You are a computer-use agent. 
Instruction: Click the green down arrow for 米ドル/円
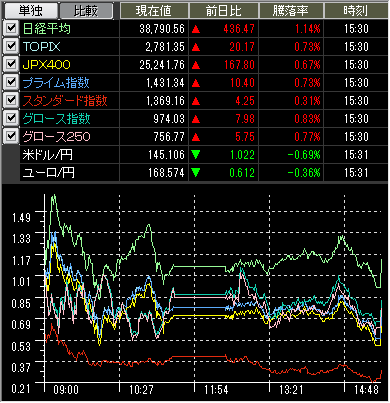[x=196, y=155]
